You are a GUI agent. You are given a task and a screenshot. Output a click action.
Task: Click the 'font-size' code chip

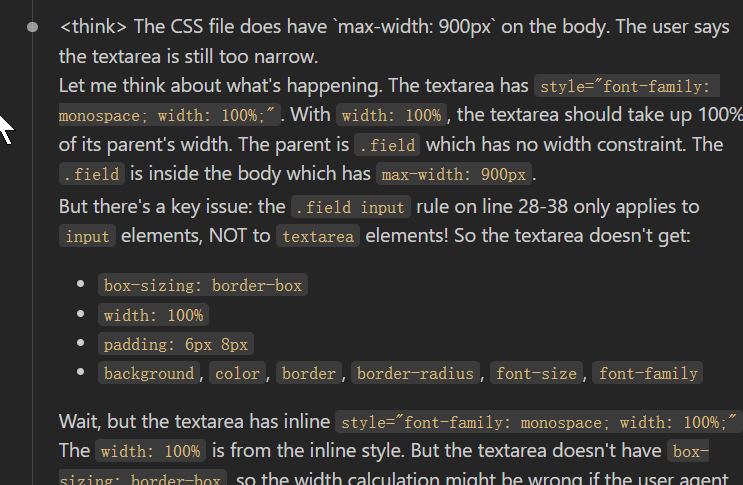click(536, 373)
